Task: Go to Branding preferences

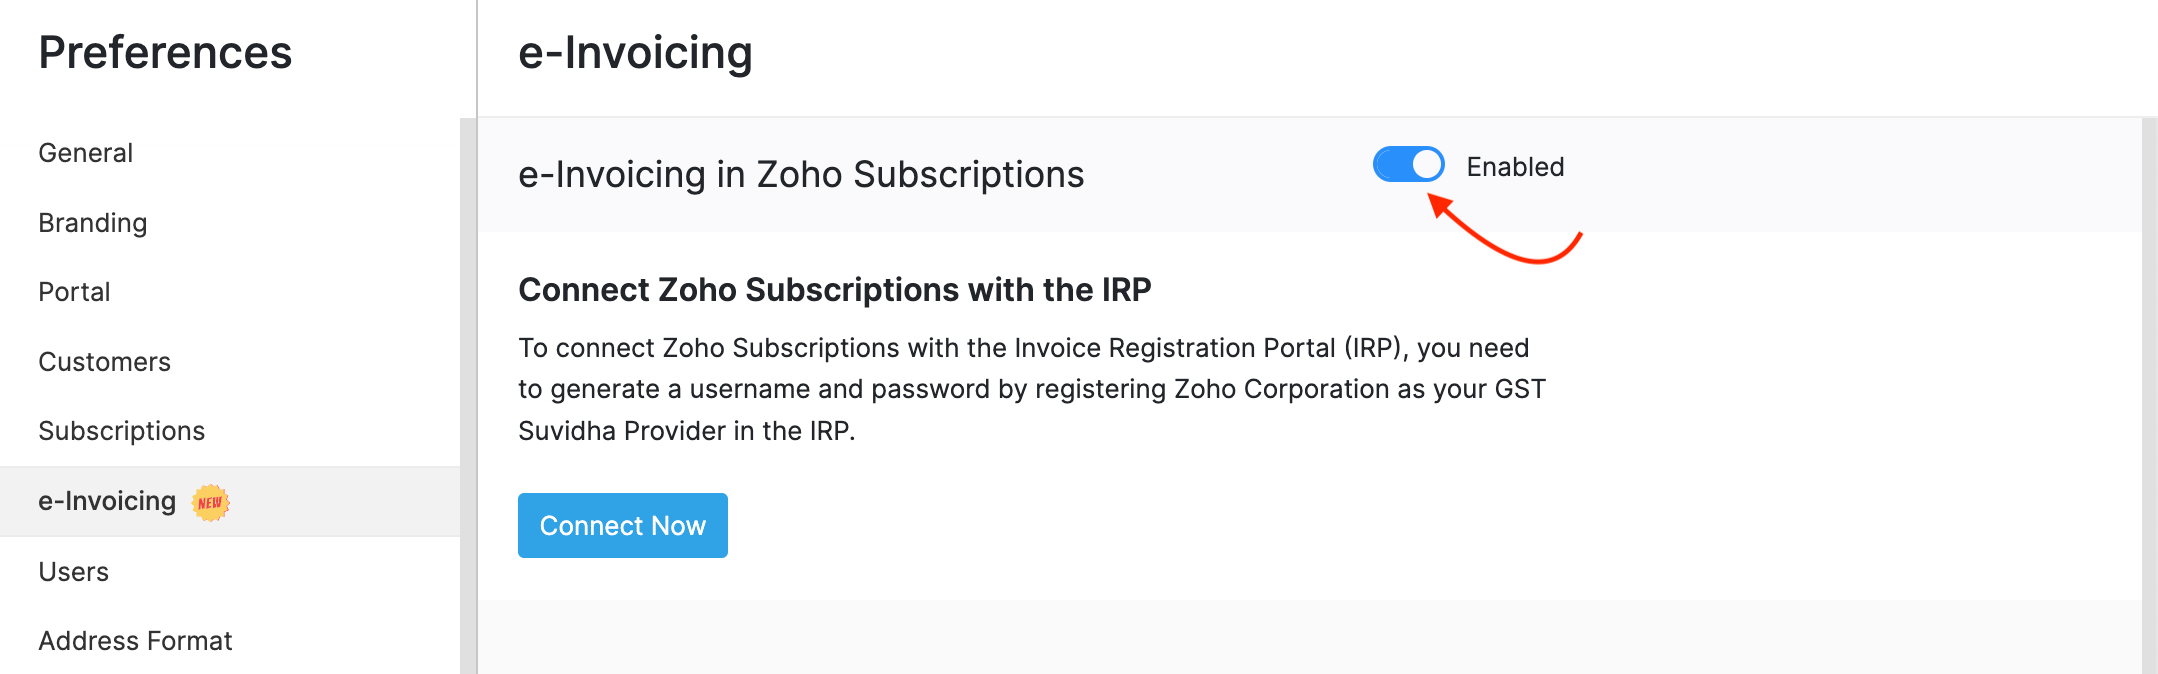Action: tap(93, 223)
